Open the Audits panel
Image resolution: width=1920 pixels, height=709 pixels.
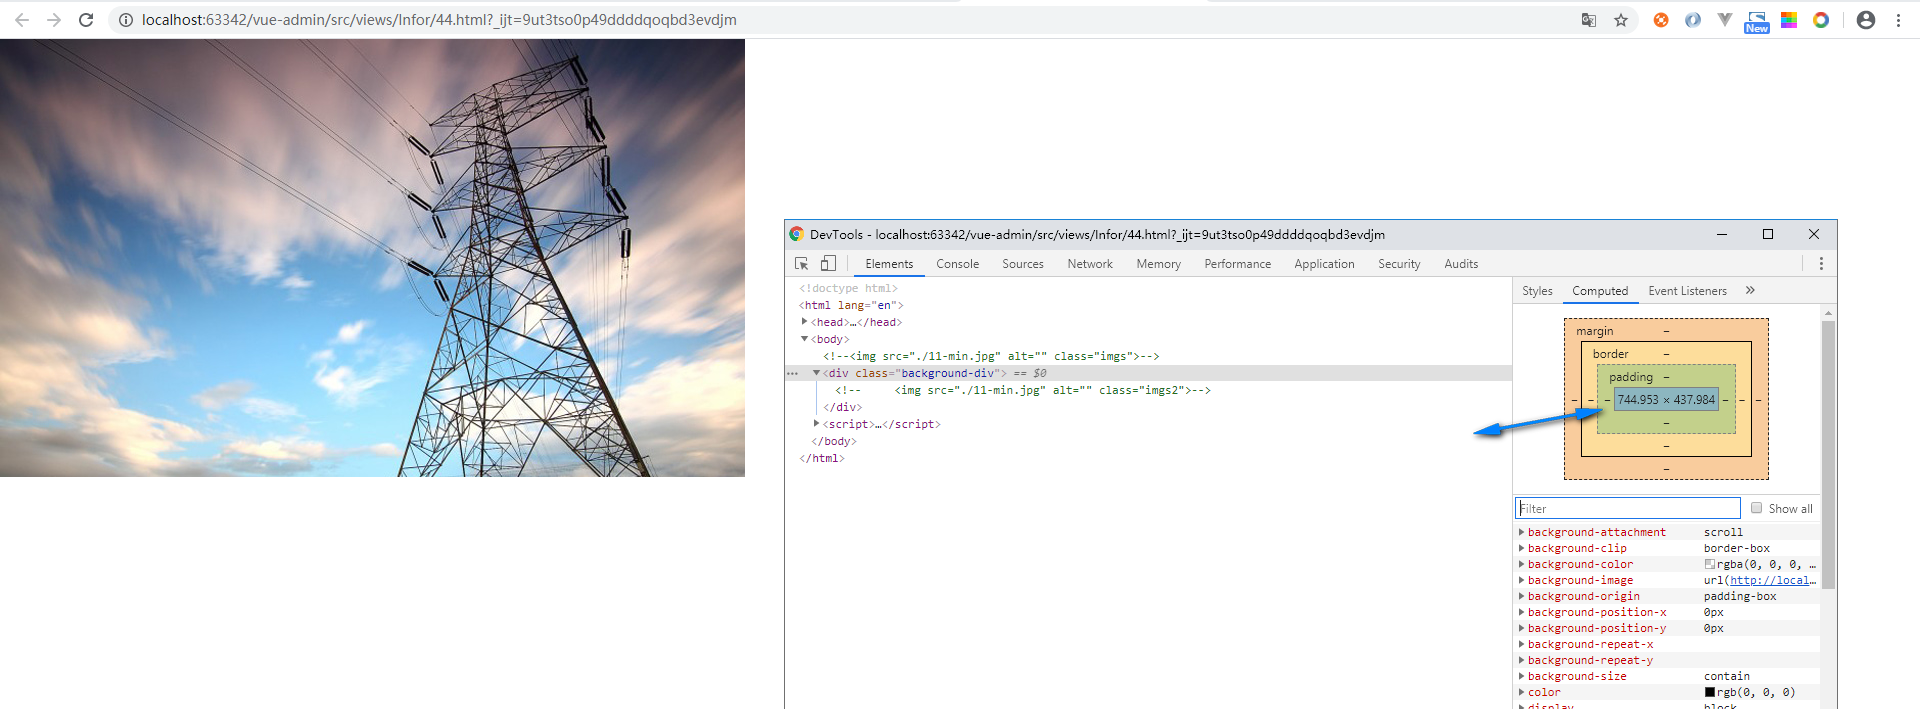(1461, 264)
